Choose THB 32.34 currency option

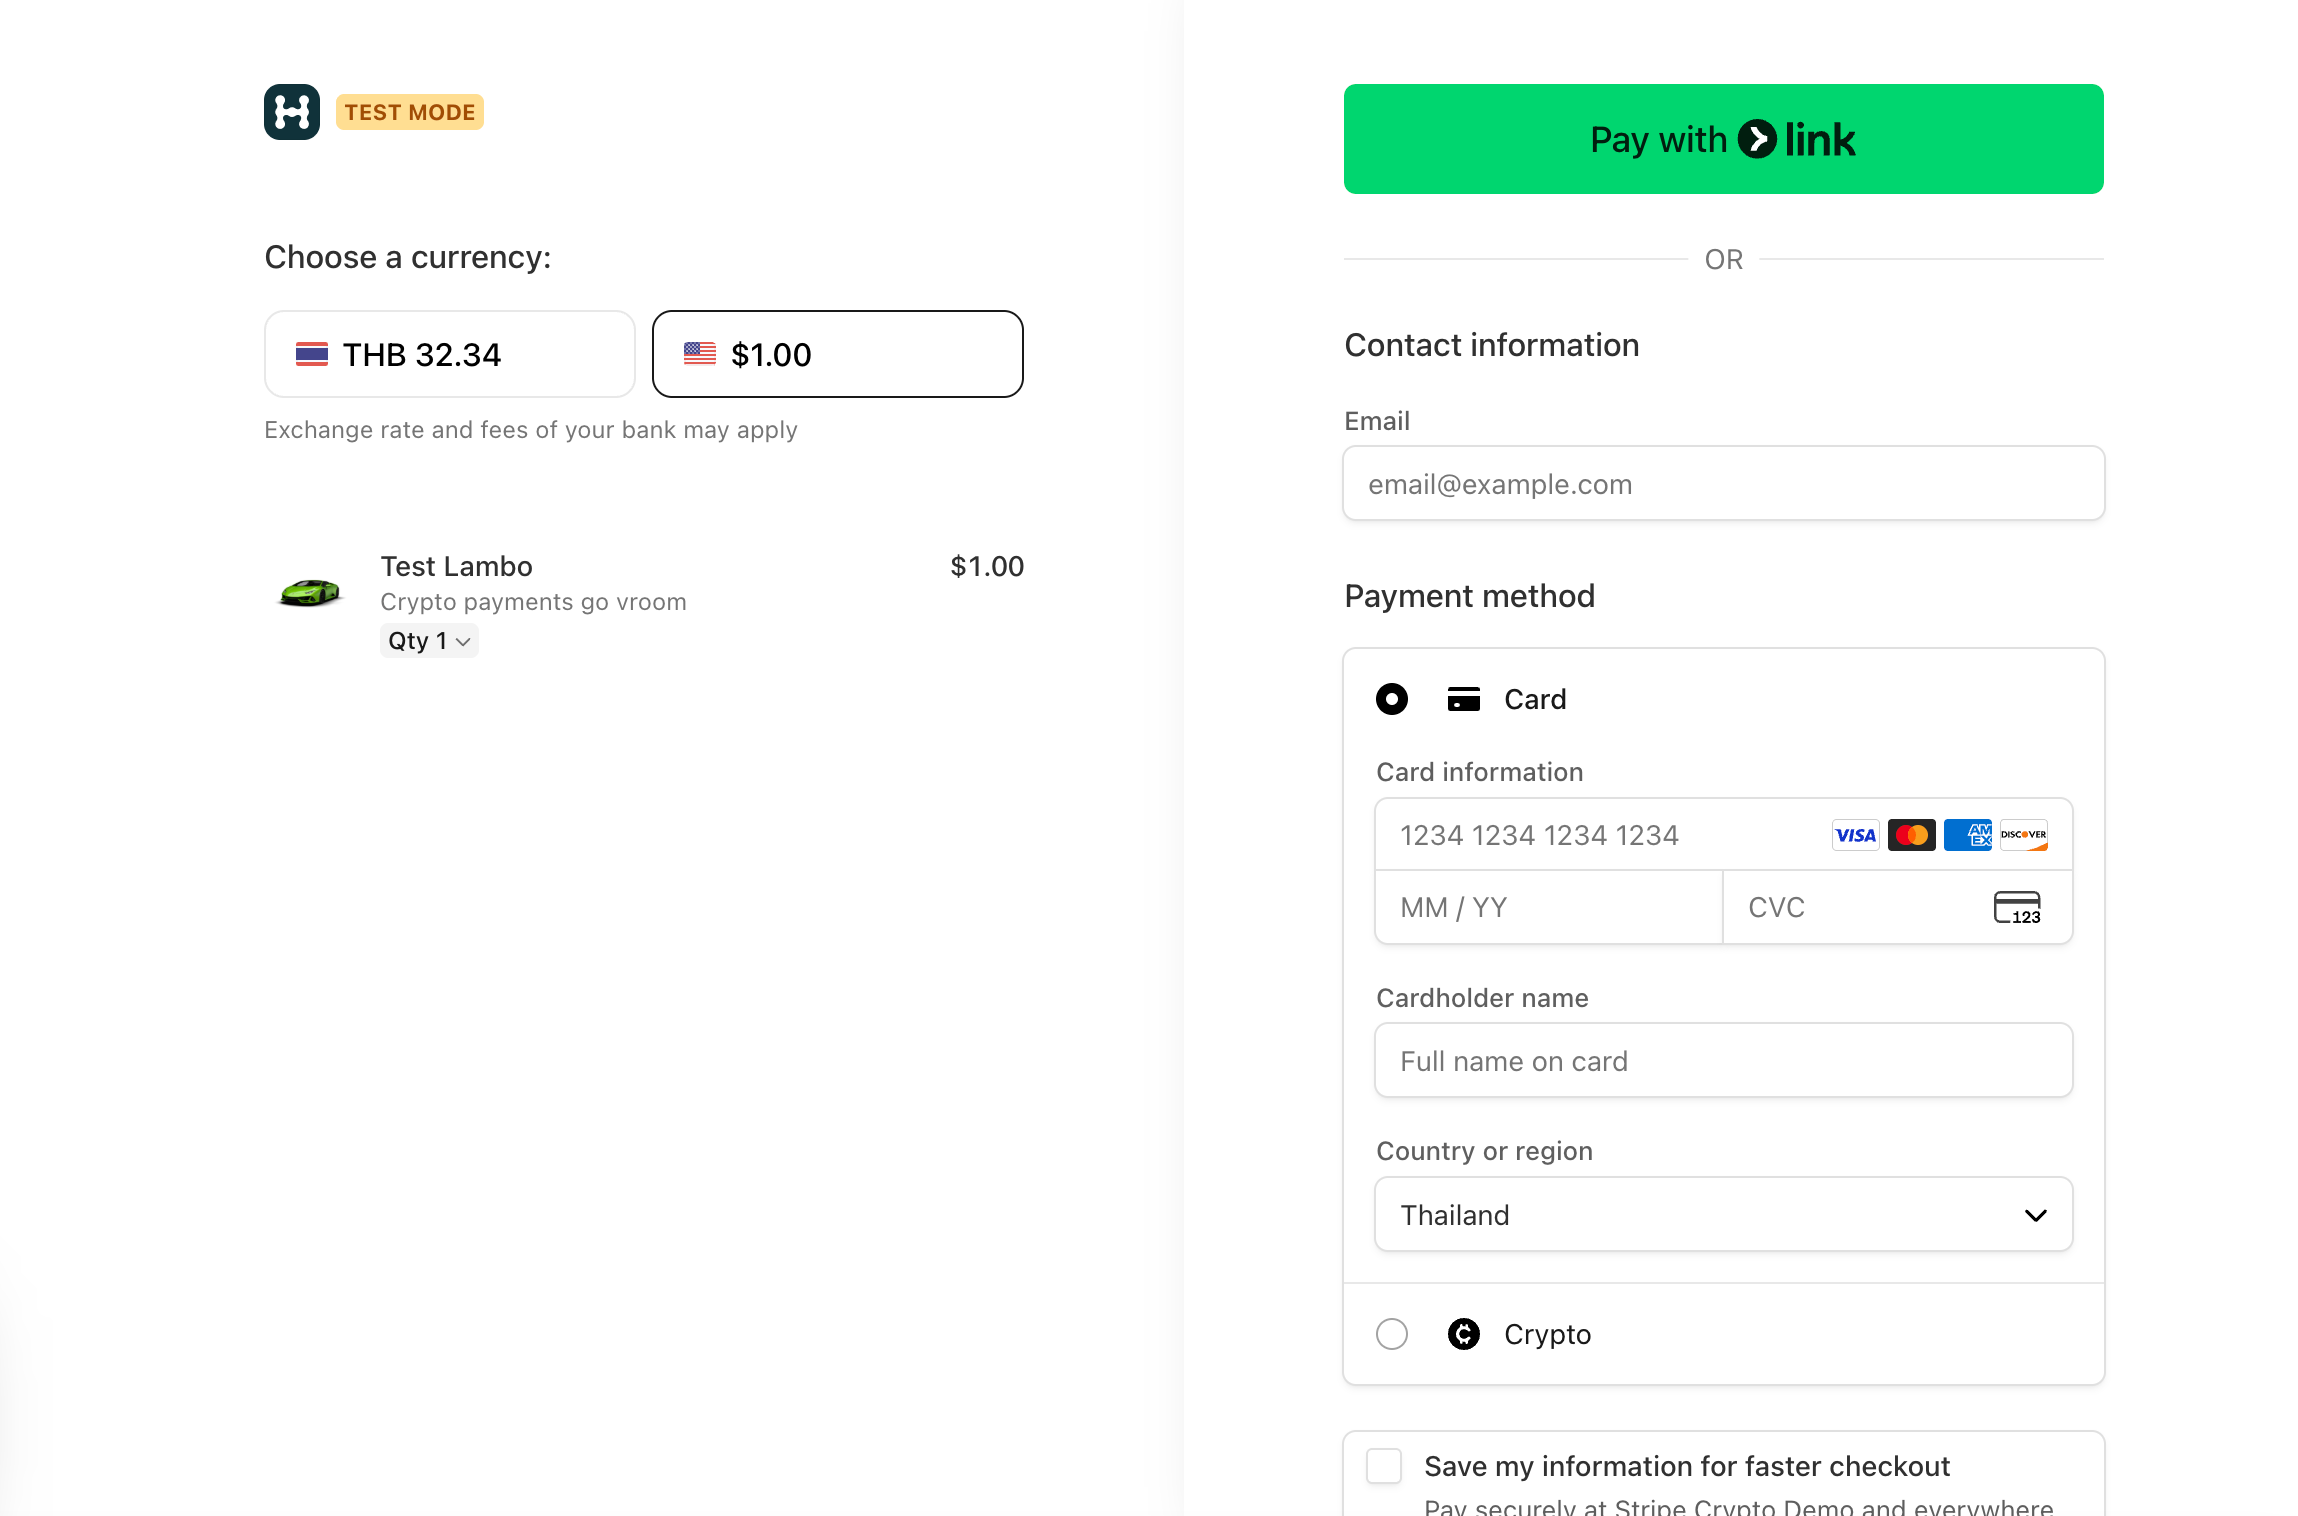[x=449, y=354]
